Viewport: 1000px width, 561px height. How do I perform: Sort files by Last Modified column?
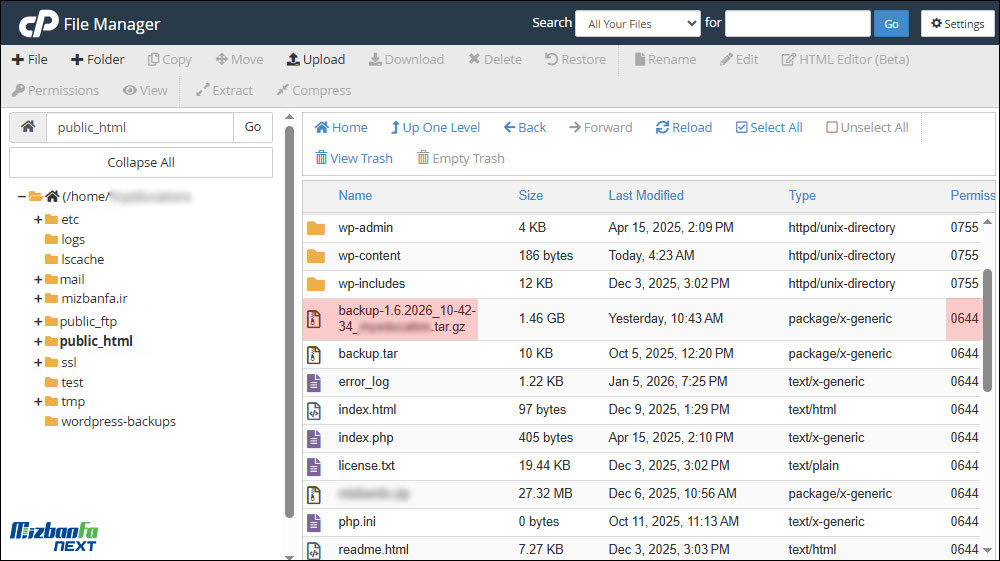(x=645, y=196)
